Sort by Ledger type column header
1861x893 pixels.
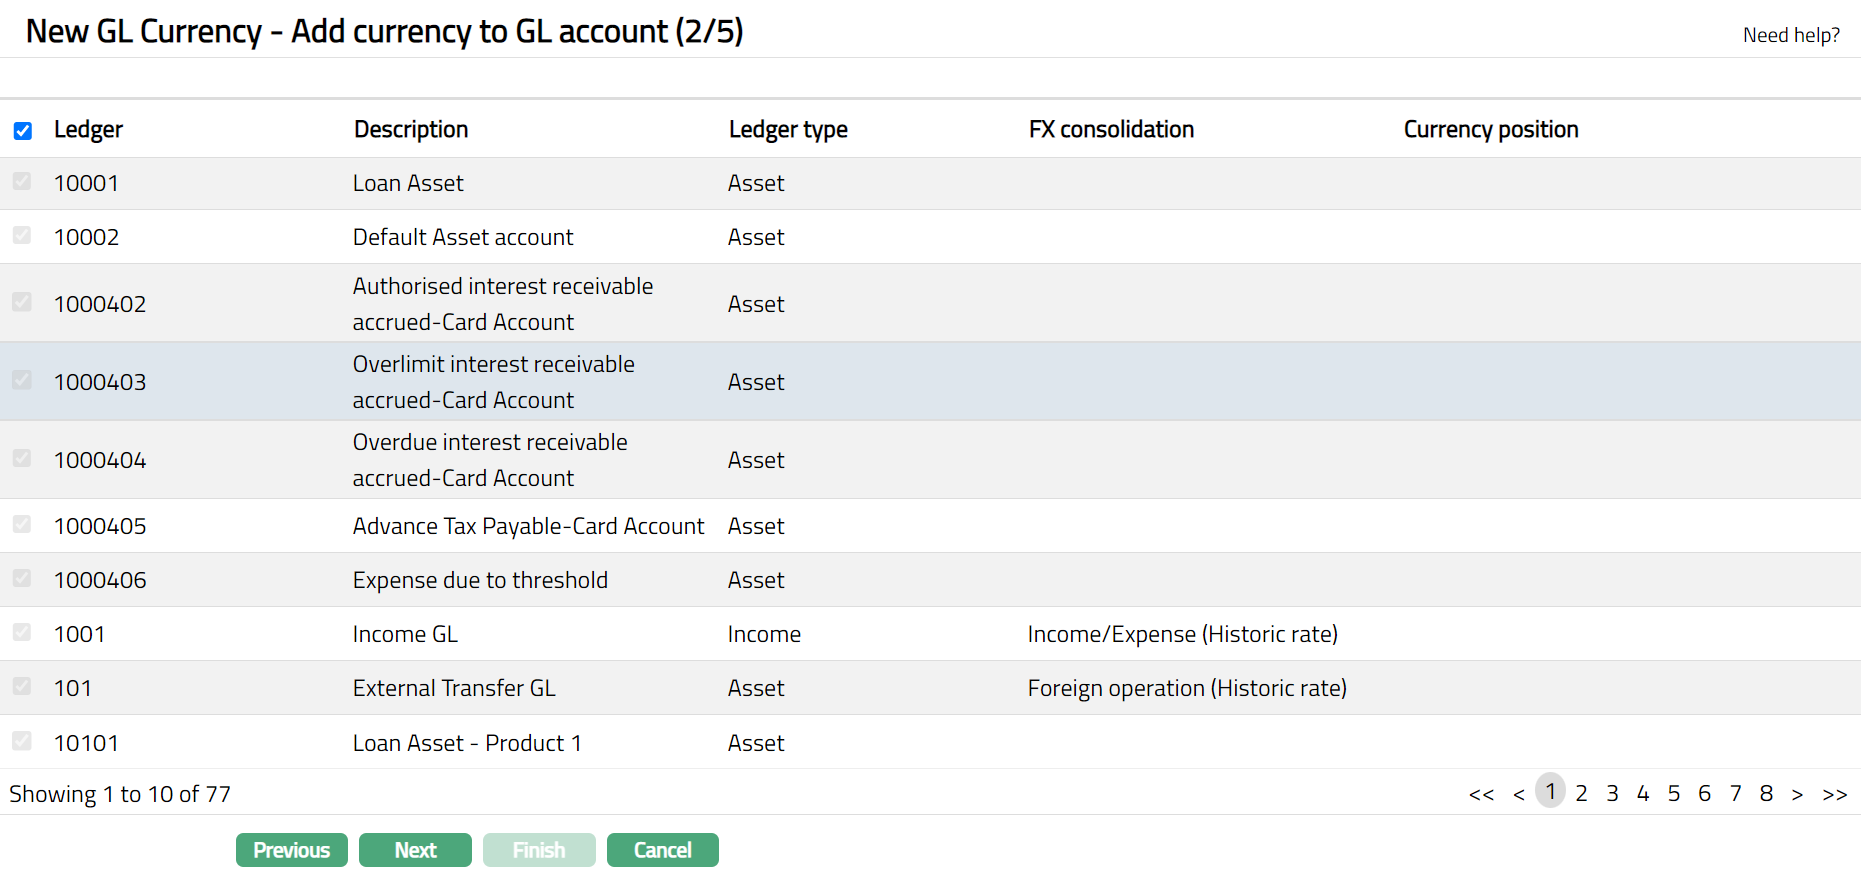click(788, 130)
